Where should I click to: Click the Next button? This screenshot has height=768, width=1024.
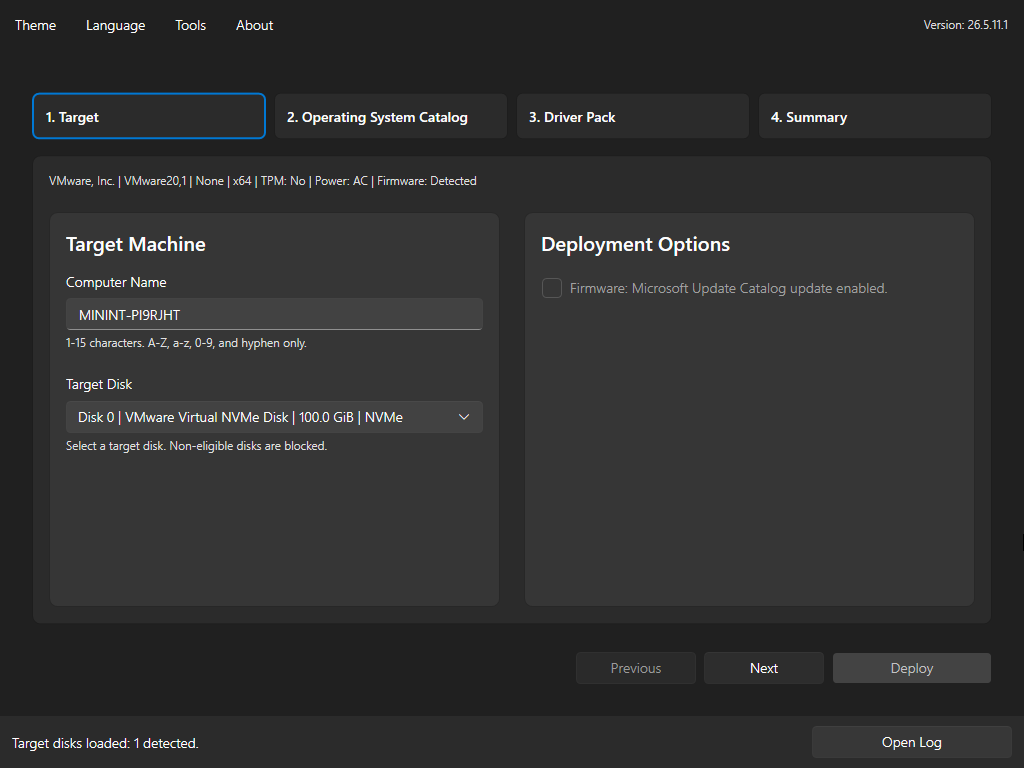pos(763,668)
